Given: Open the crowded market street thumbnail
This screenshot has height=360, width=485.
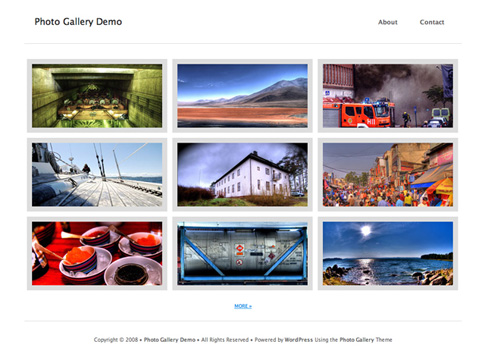Looking at the screenshot, I should 388,175.
